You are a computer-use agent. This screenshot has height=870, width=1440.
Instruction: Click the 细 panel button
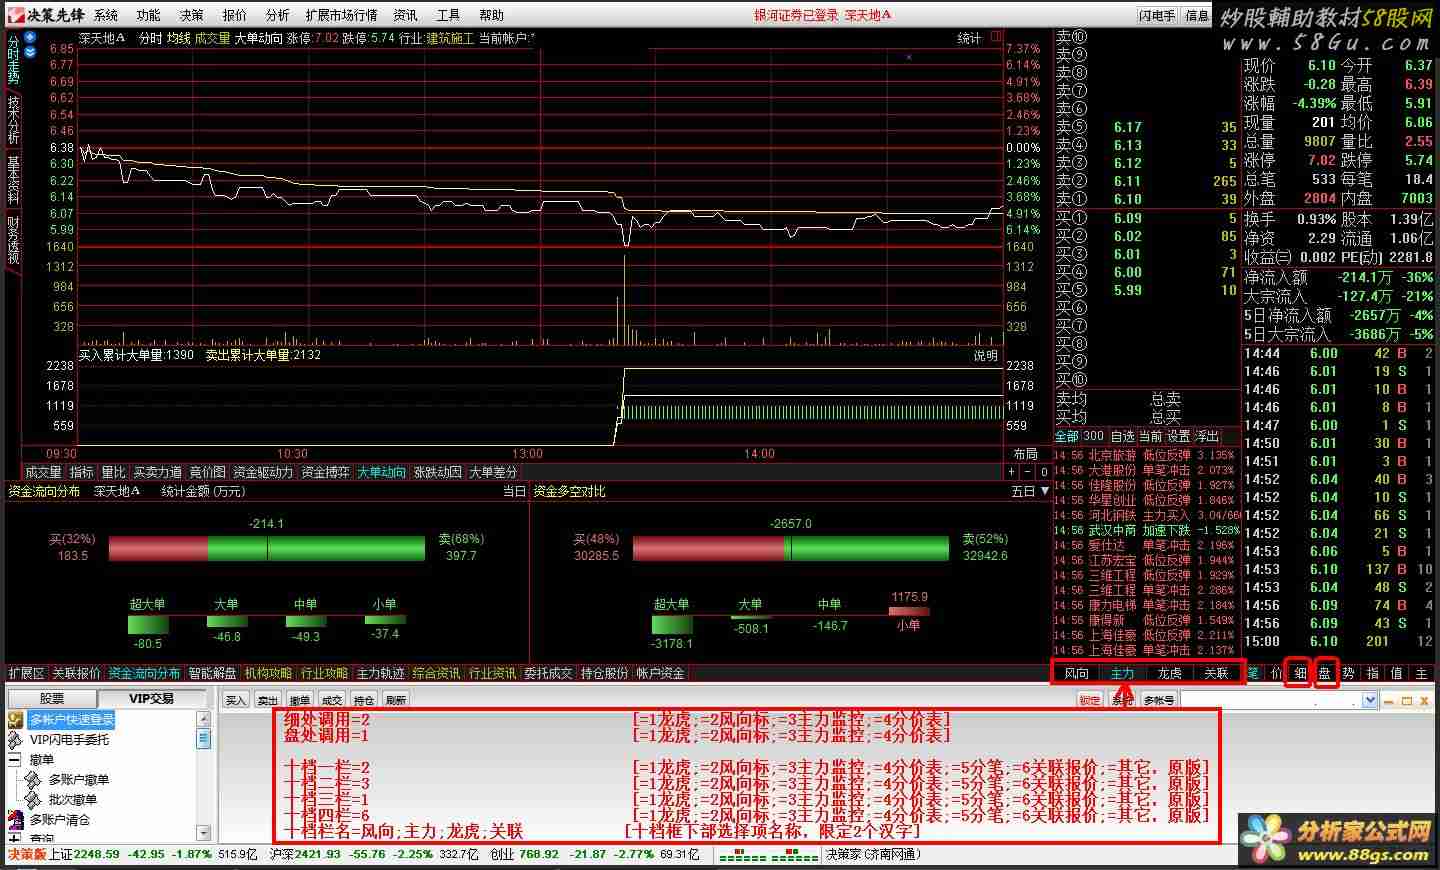1300,674
